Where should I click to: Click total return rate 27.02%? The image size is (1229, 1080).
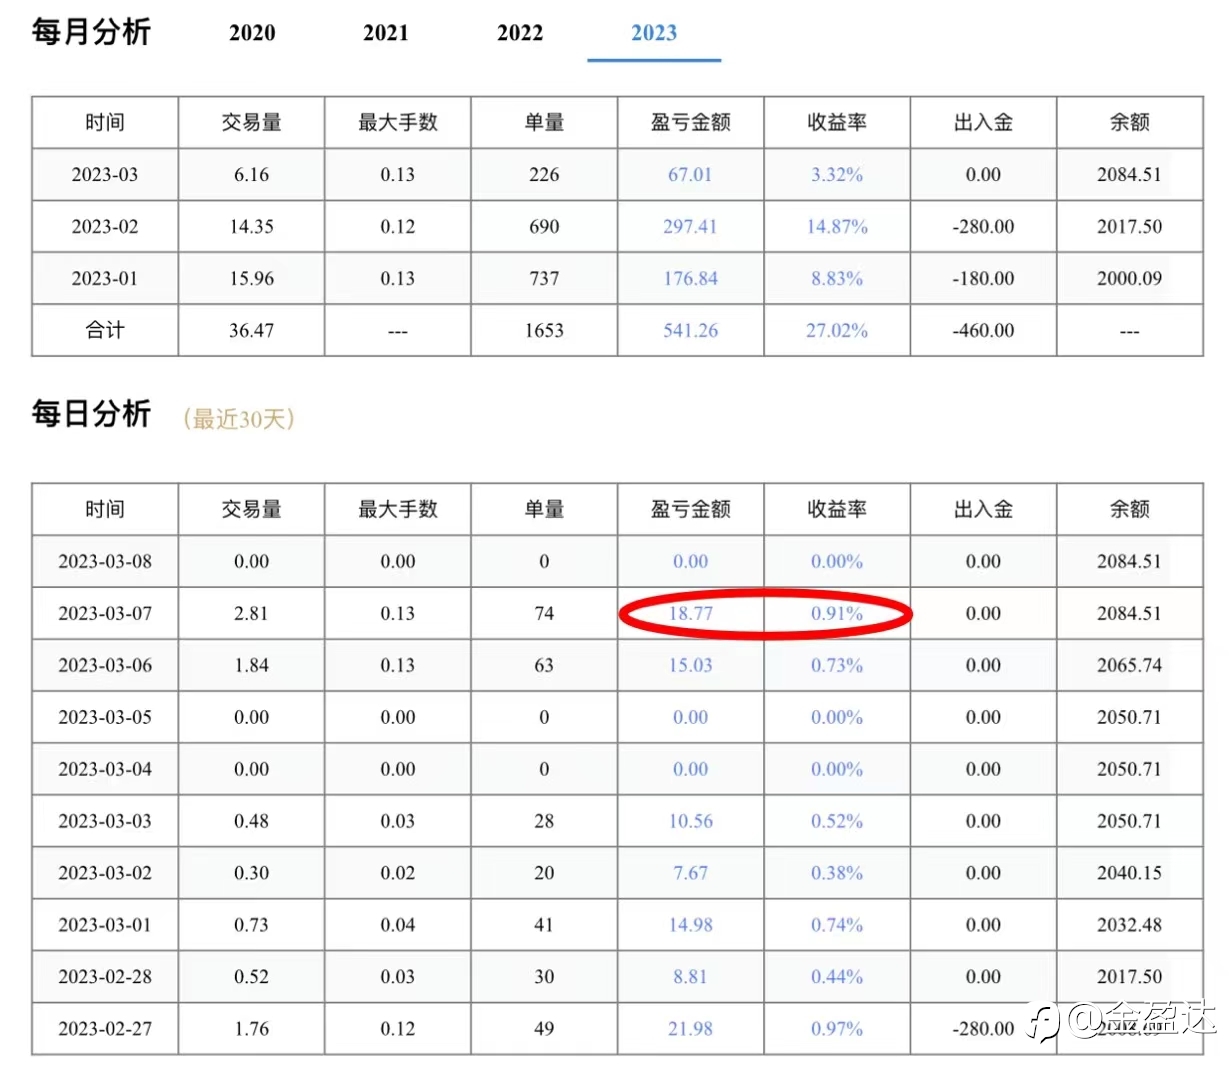click(x=837, y=331)
